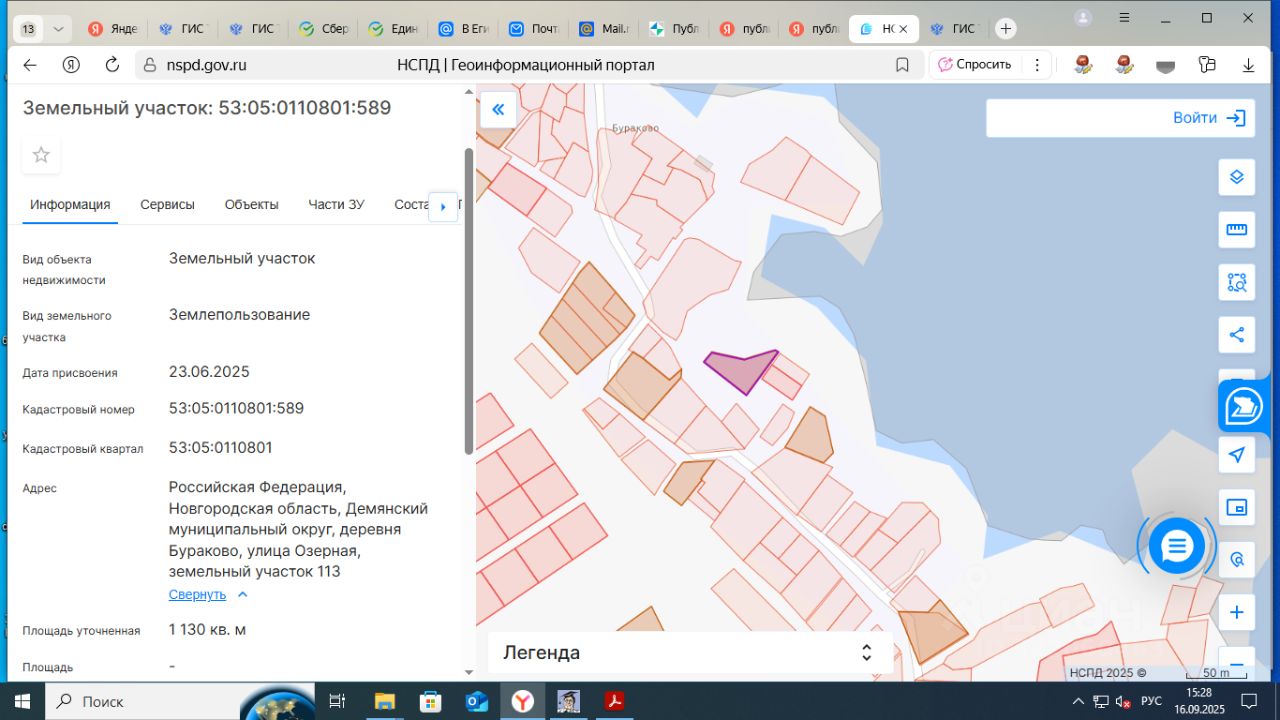Image resolution: width=1280 pixels, height=720 pixels.
Task: Click the highlighted purple land plot
Action: 740,371
